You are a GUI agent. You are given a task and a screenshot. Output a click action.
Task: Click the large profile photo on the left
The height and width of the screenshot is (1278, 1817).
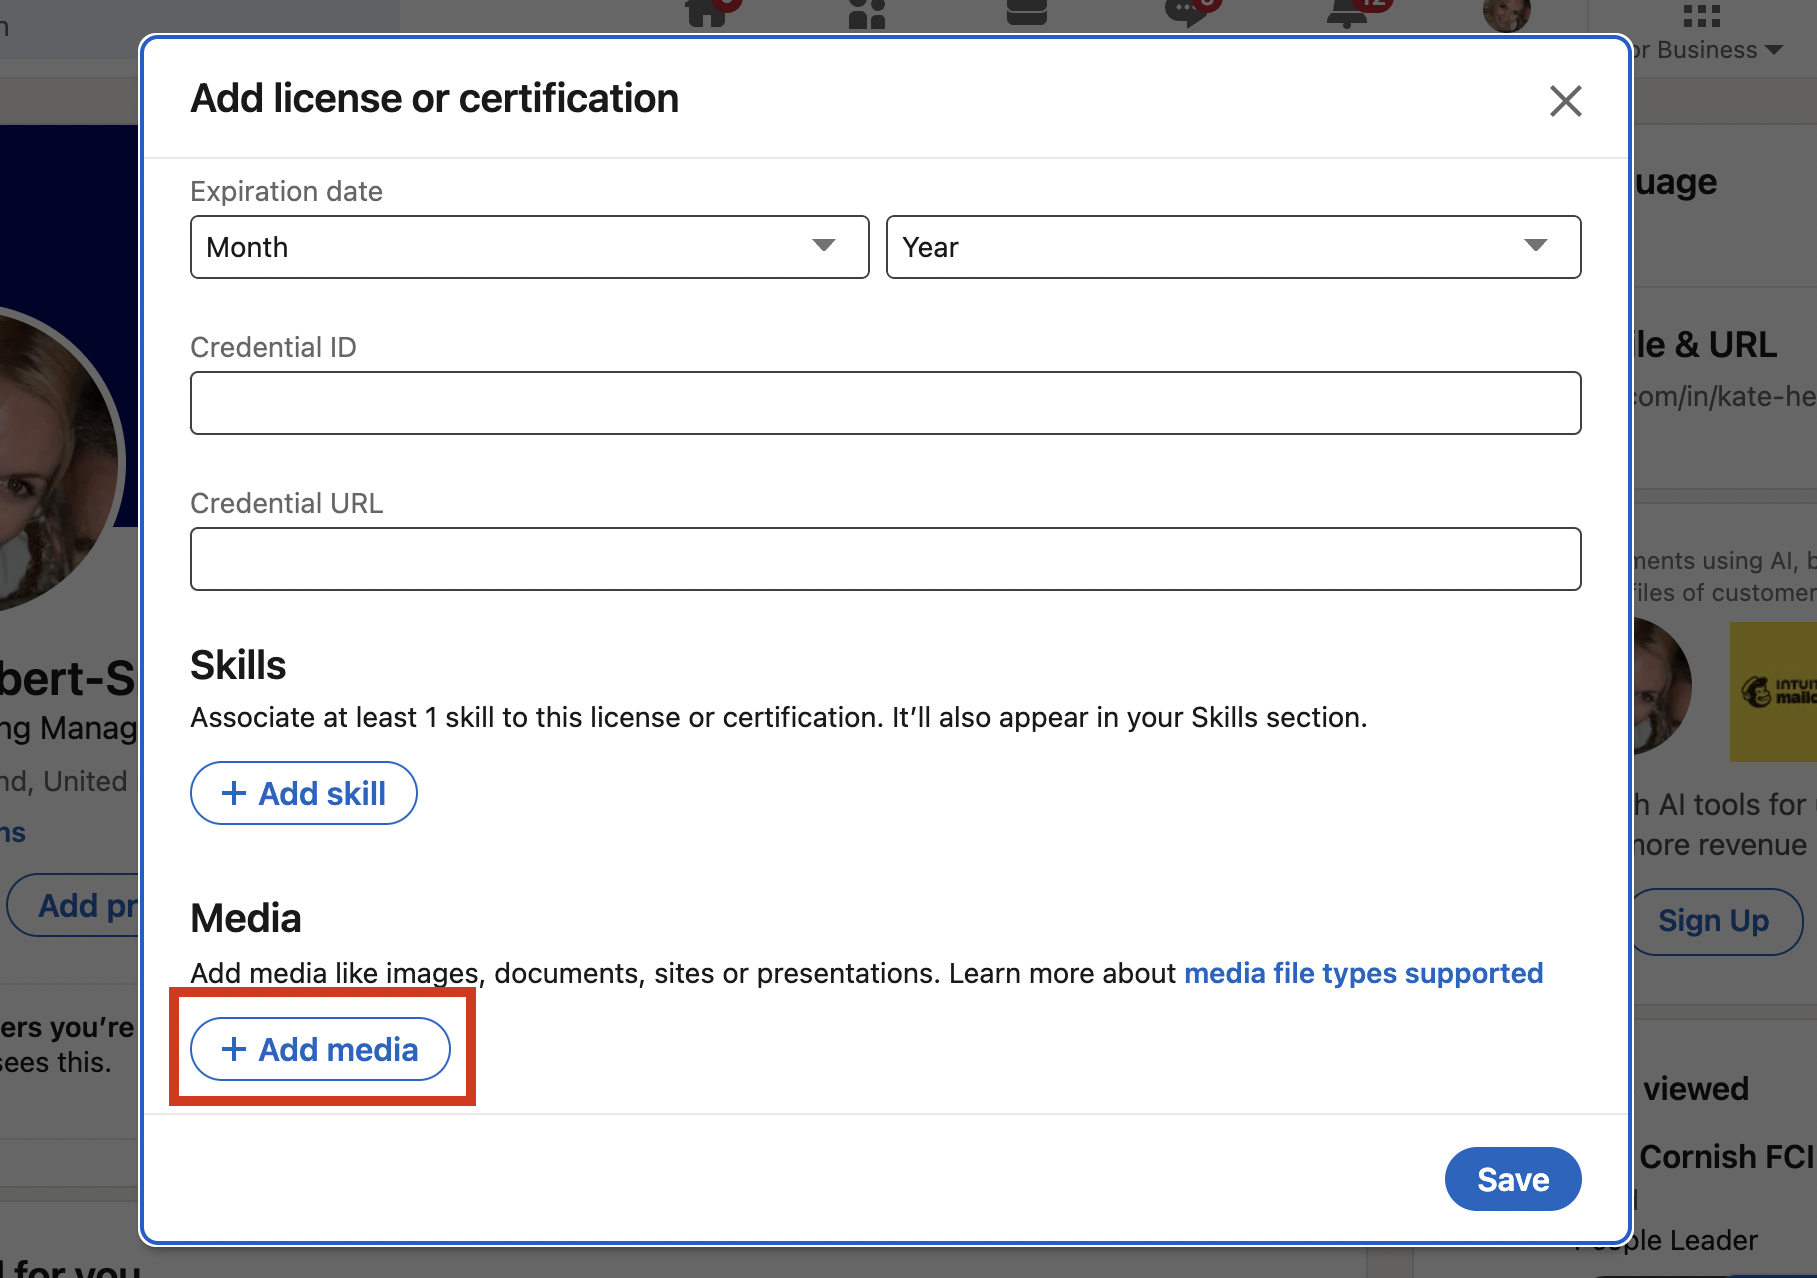click(50, 460)
